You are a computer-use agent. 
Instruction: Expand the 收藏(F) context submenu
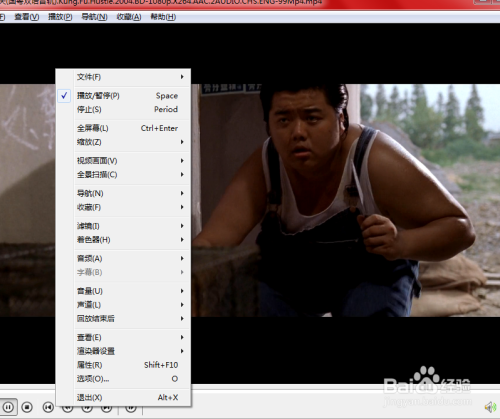click(123, 207)
